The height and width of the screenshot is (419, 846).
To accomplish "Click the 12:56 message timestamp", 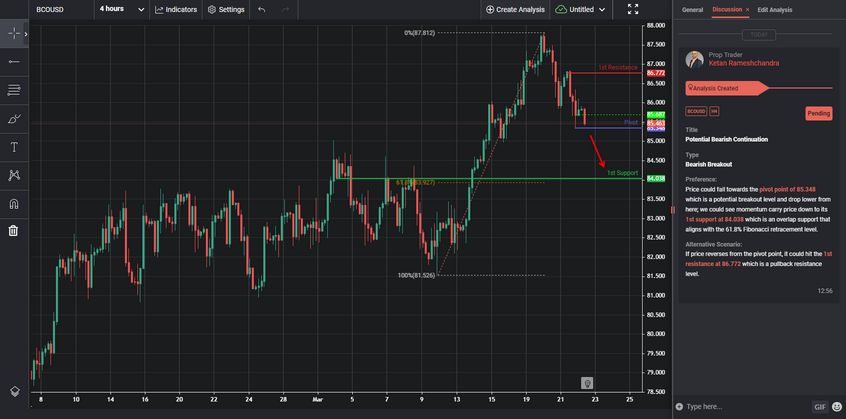I will 825,291.
